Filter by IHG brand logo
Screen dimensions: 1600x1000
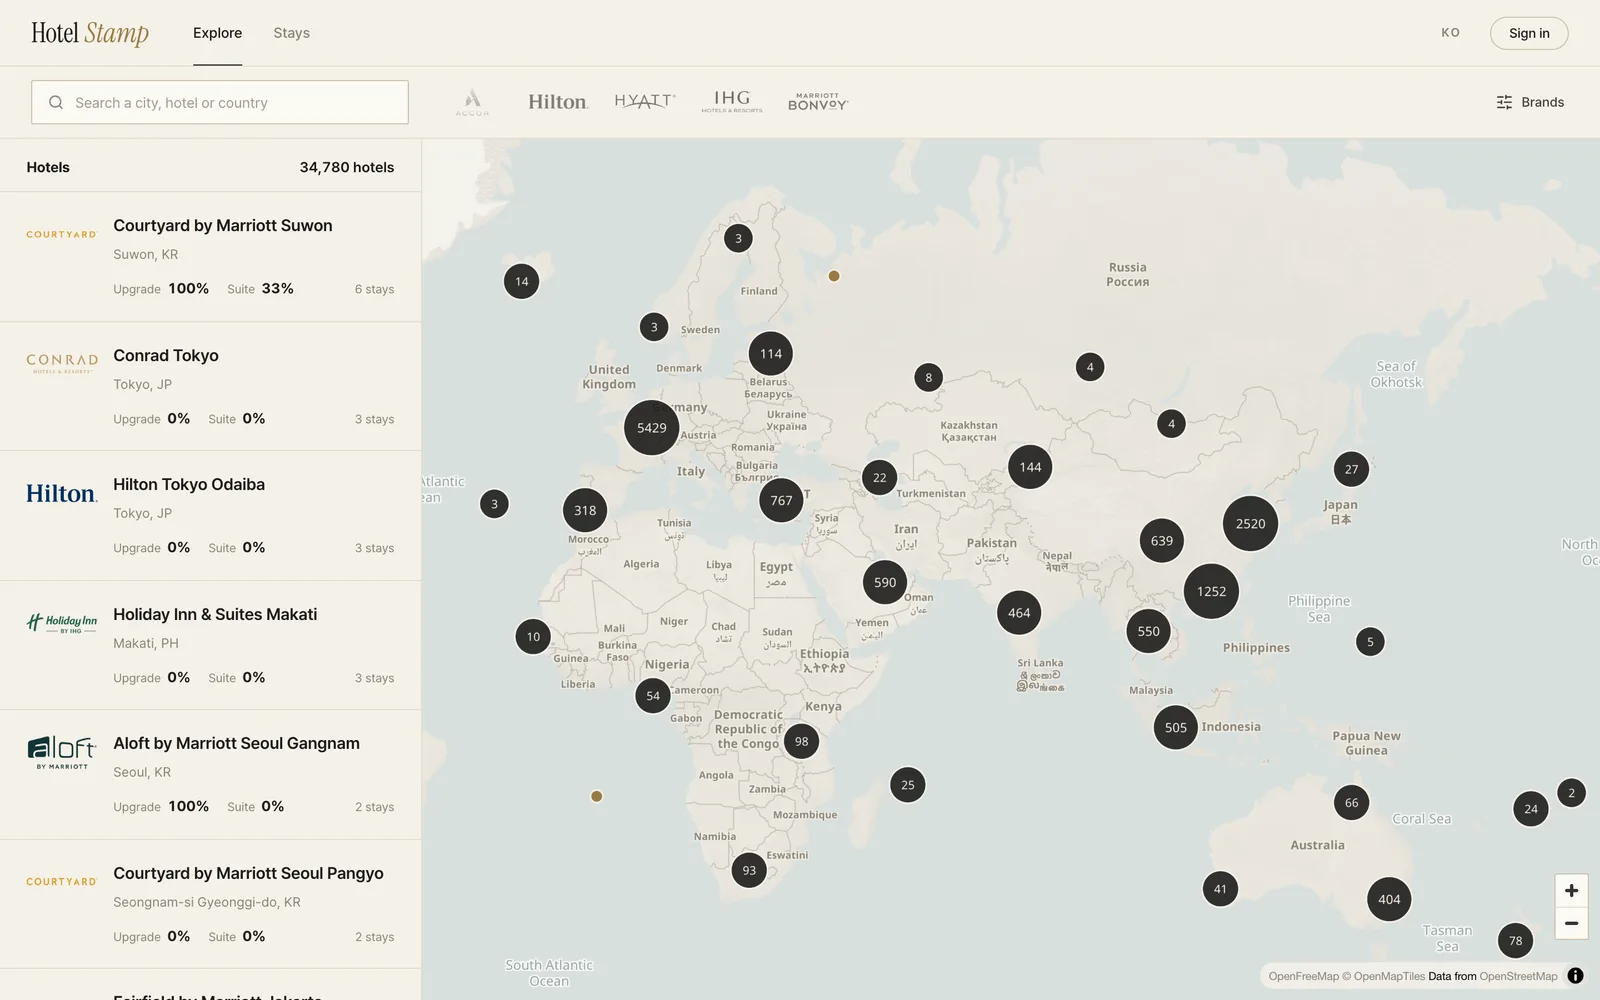(x=732, y=102)
